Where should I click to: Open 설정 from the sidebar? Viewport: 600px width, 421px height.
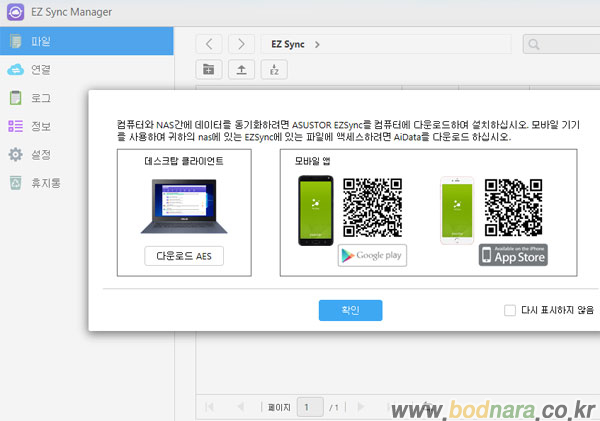click(40, 155)
